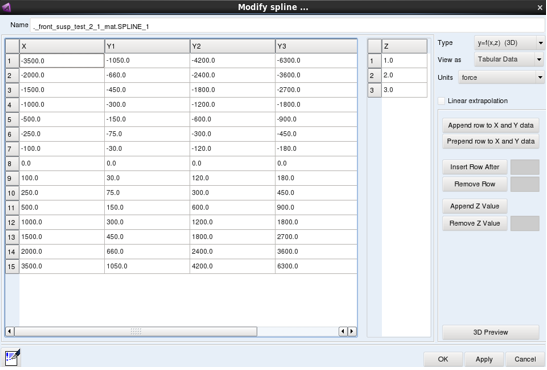Click the X cell -3500.0
This screenshot has height=370, width=547.
[62, 61]
